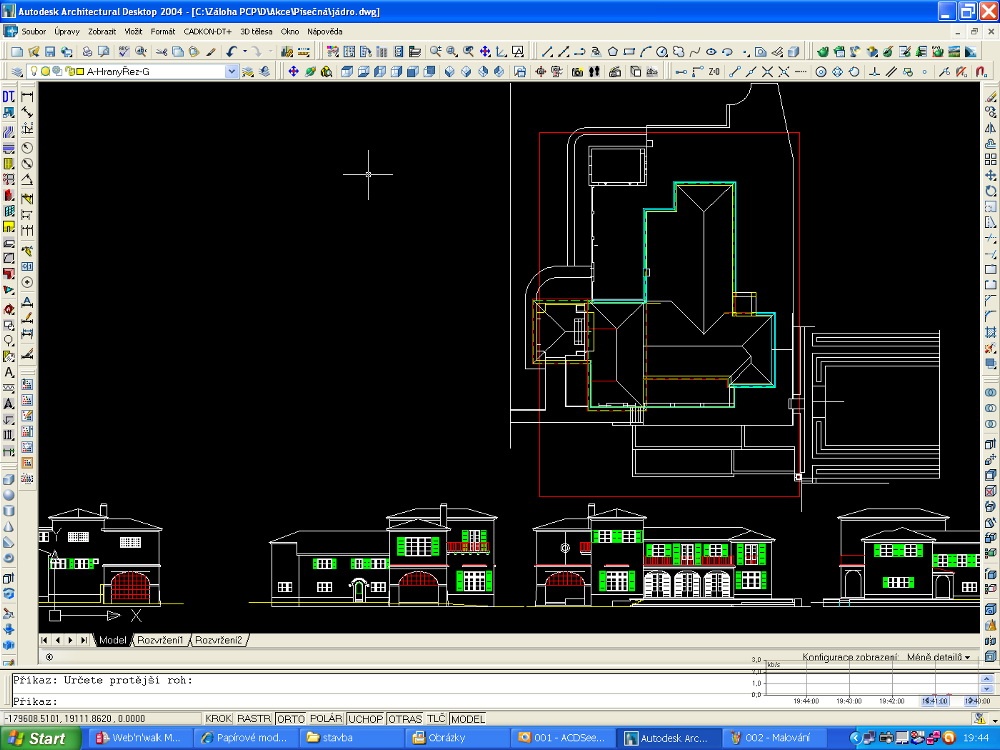
Task: Click the command line input area
Action: pyautogui.click(x=383, y=701)
